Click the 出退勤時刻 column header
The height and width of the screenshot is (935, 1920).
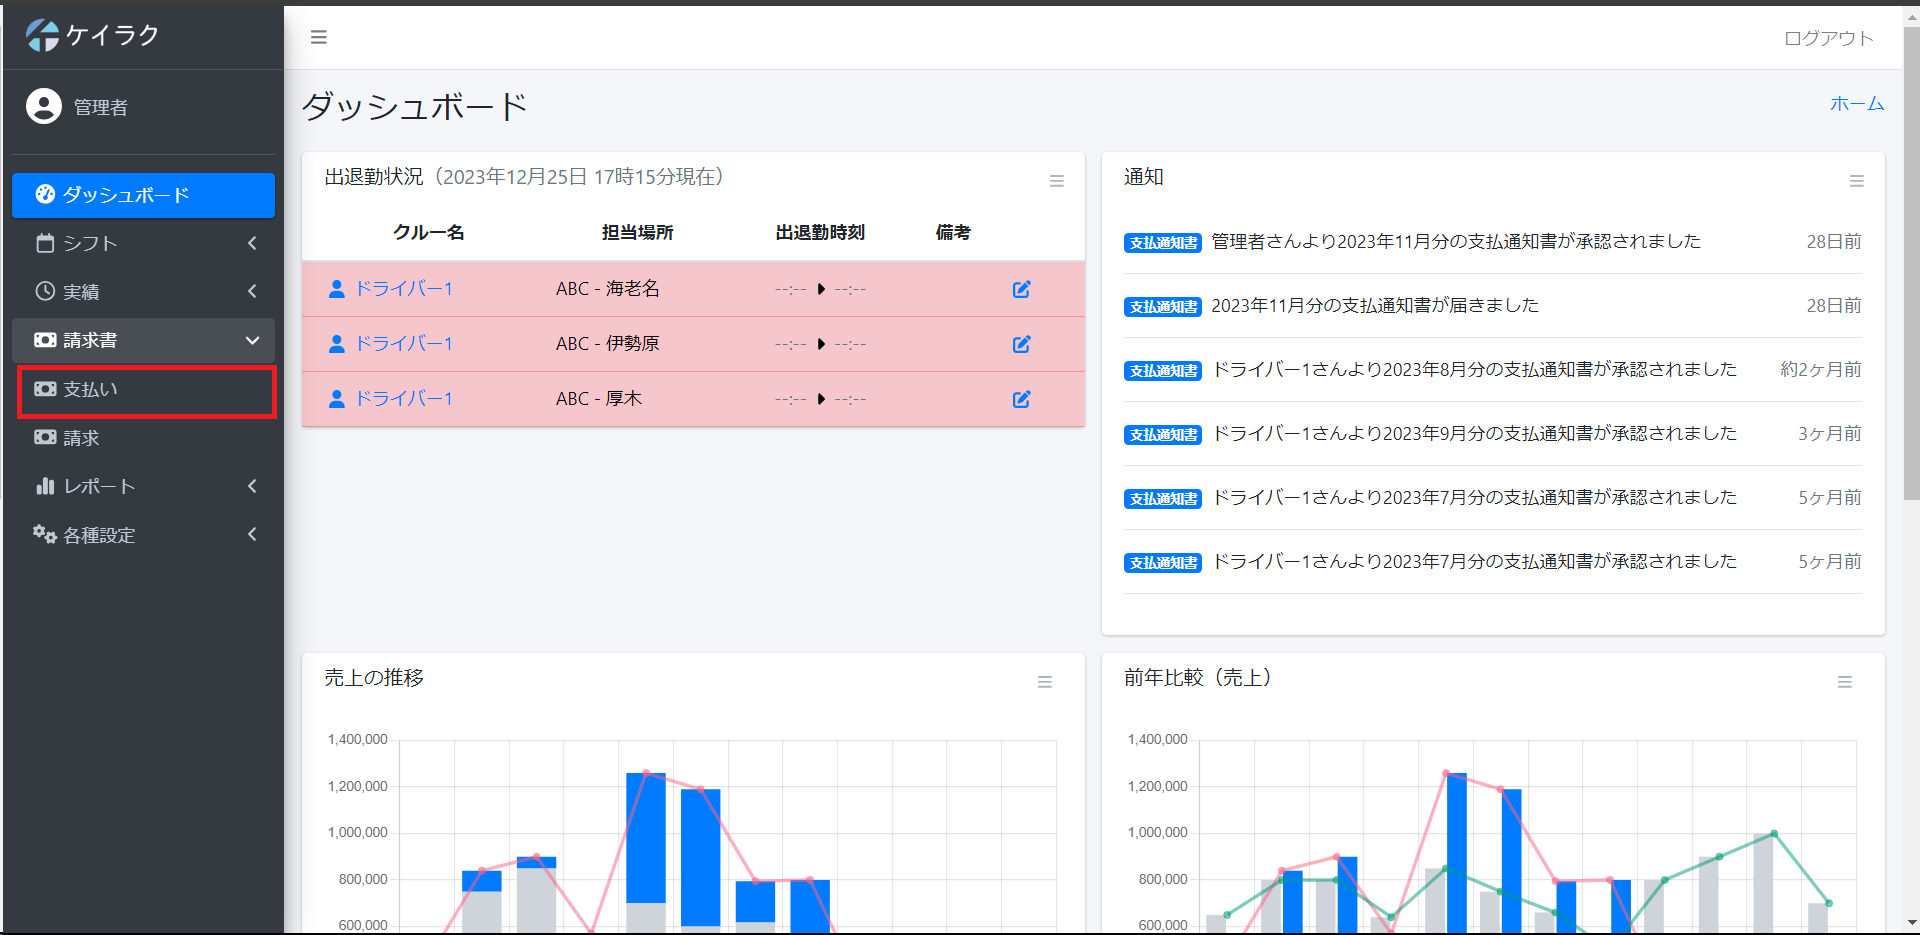coord(820,233)
